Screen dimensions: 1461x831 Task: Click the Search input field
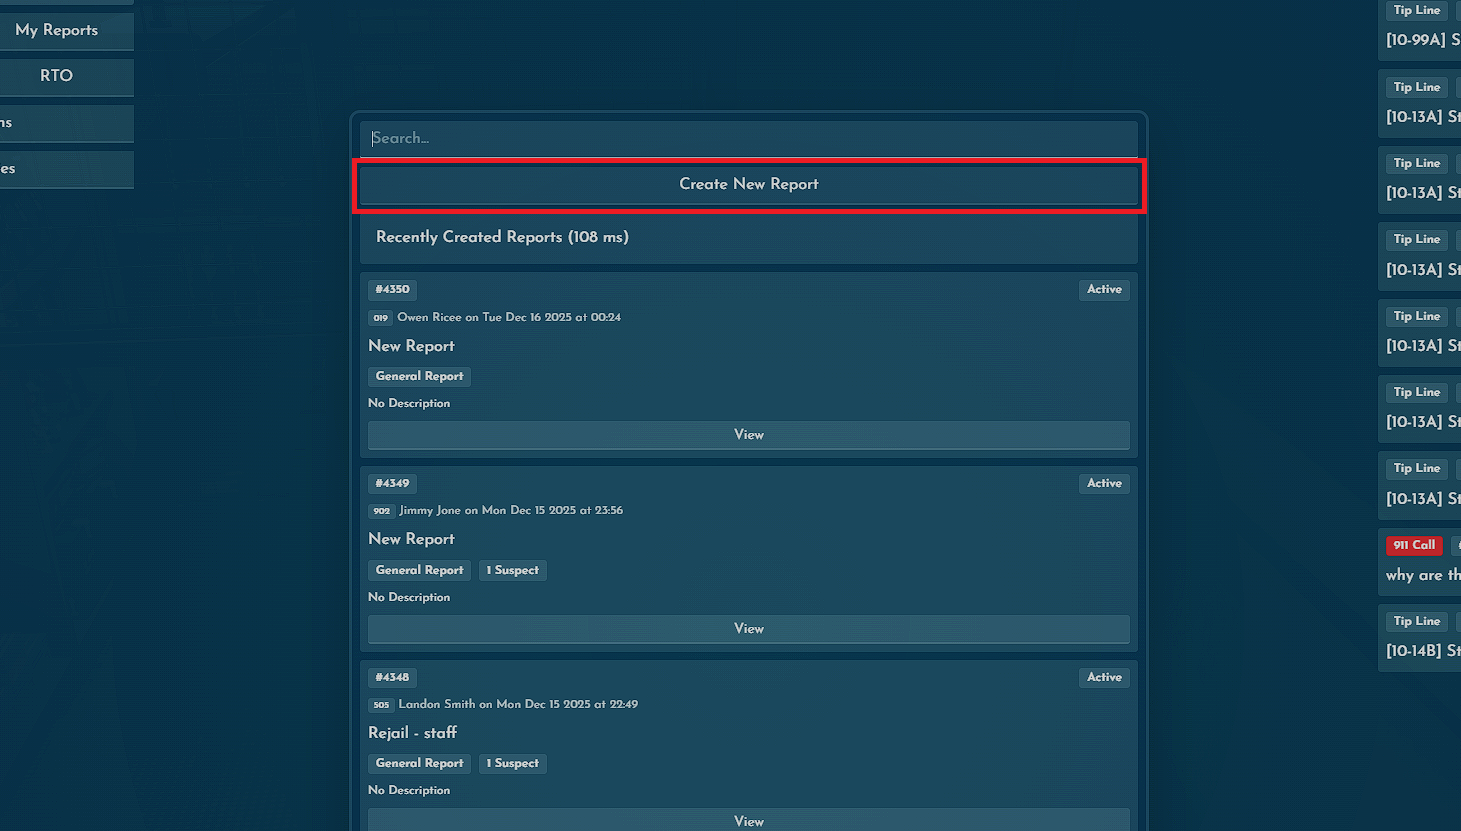coord(748,138)
